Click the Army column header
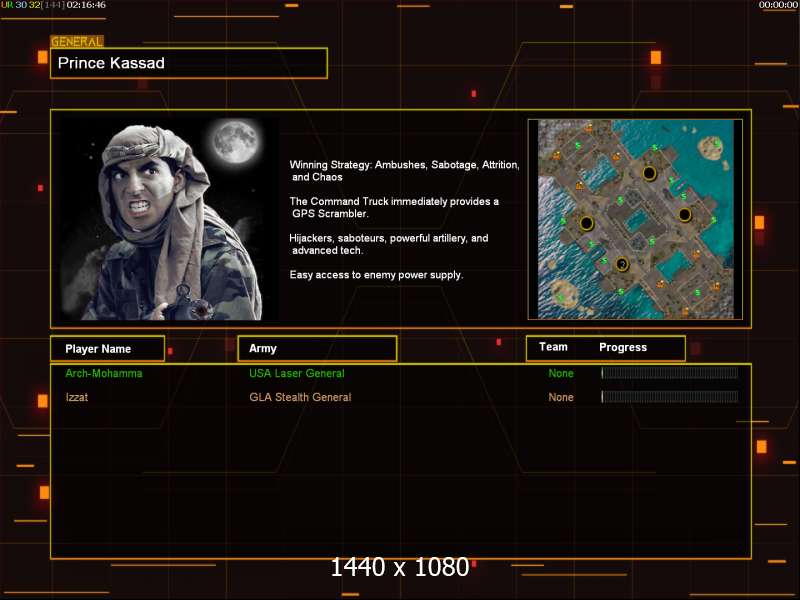 click(x=317, y=348)
